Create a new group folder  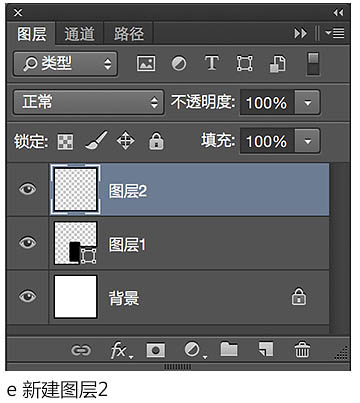coord(229,349)
